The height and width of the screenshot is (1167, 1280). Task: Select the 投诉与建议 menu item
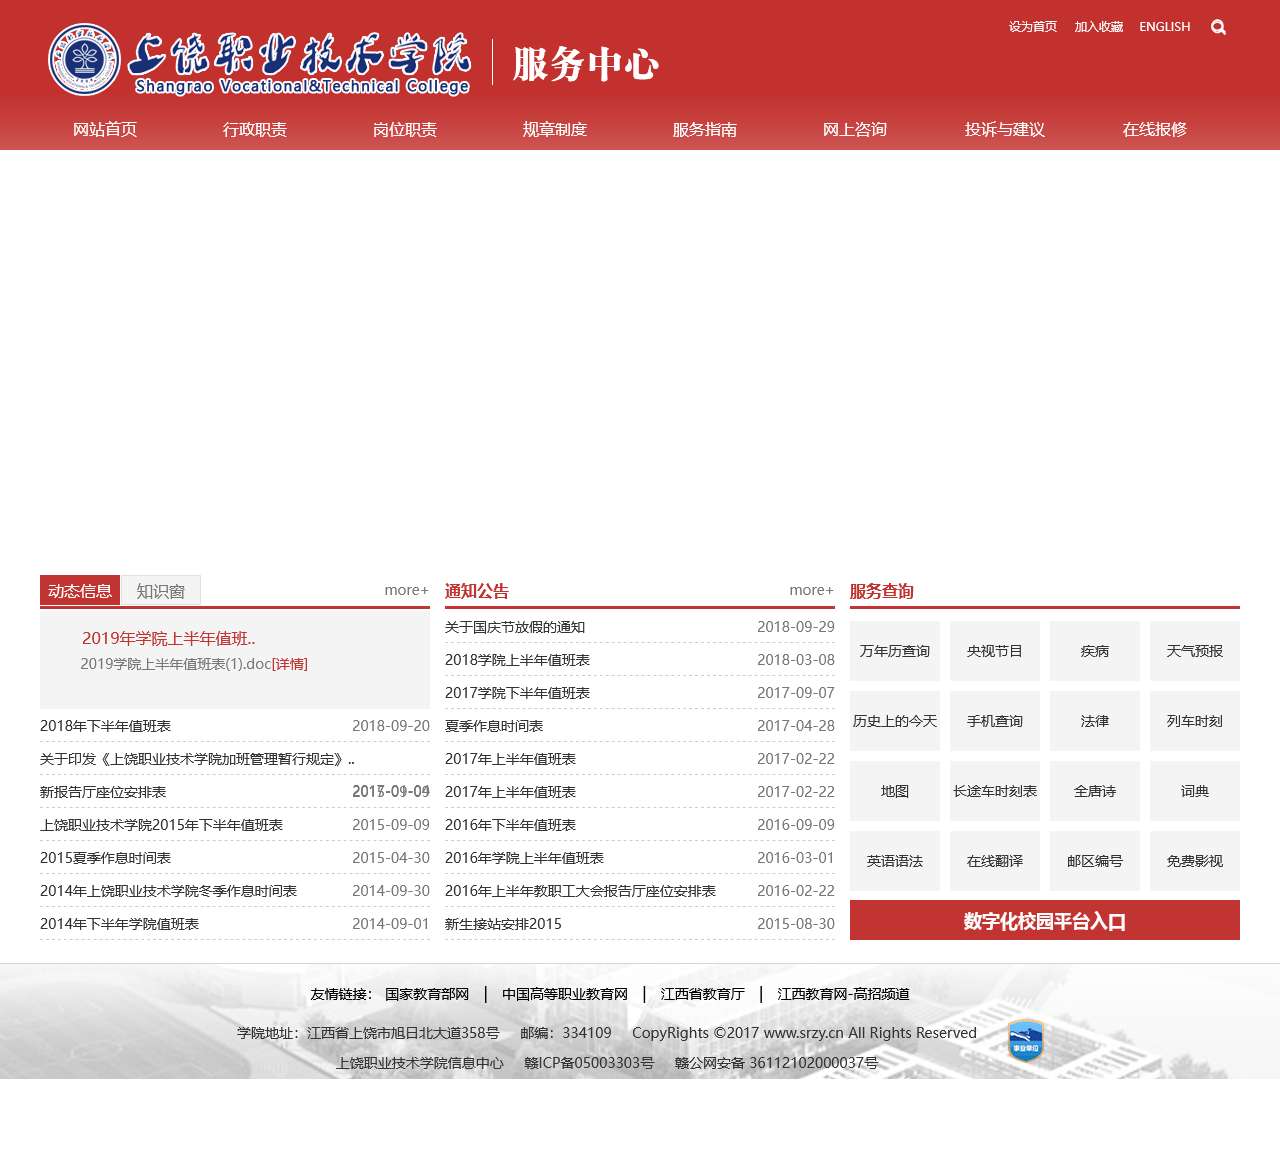pos(1004,129)
